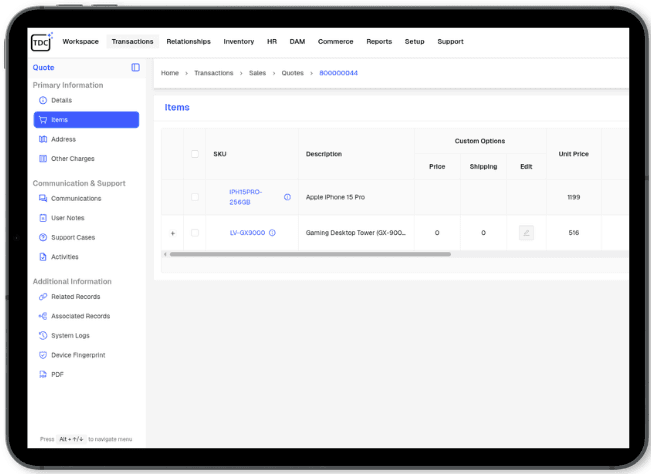
Task: Open the Inventory menu
Action: pyautogui.click(x=239, y=42)
